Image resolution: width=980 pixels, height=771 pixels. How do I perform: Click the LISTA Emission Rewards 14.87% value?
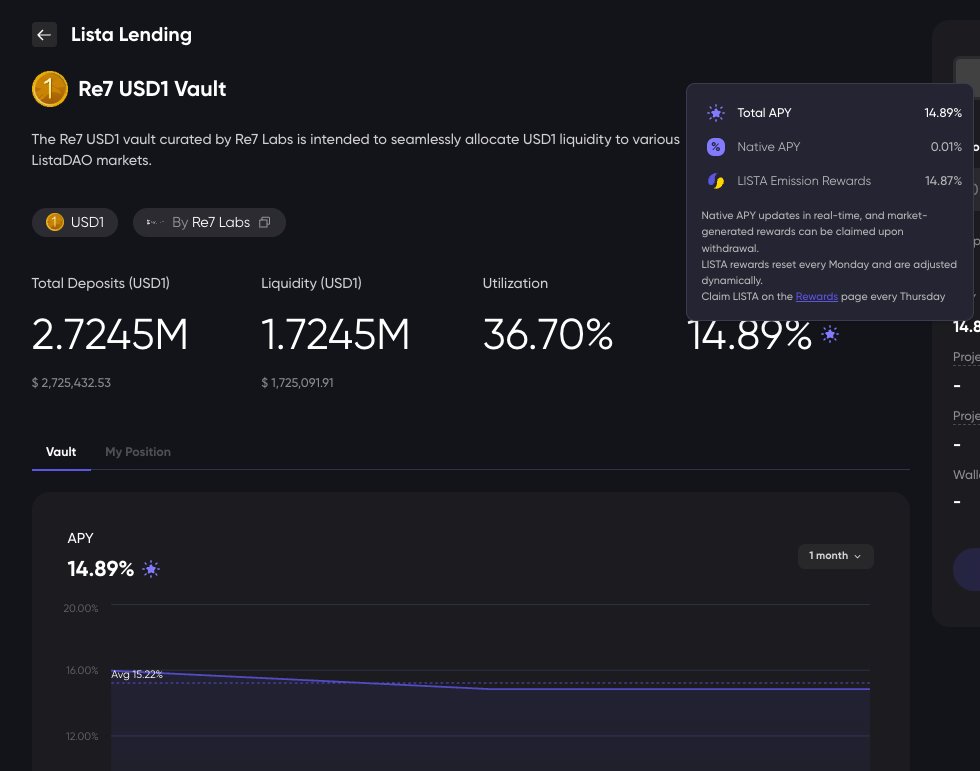pos(943,181)
